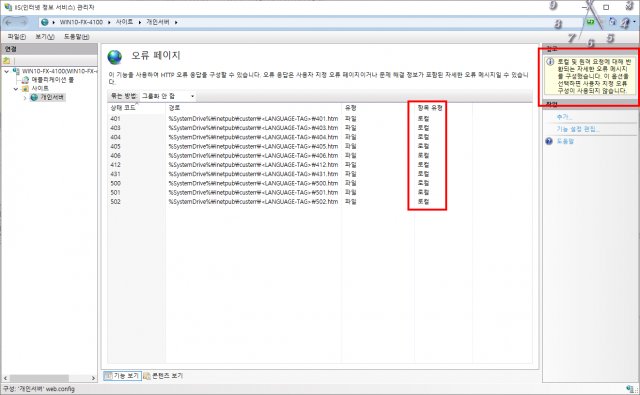This screenshot has height=395, width=640.
Task: Click the forward navigation arrow
Action: coord(22,22)
